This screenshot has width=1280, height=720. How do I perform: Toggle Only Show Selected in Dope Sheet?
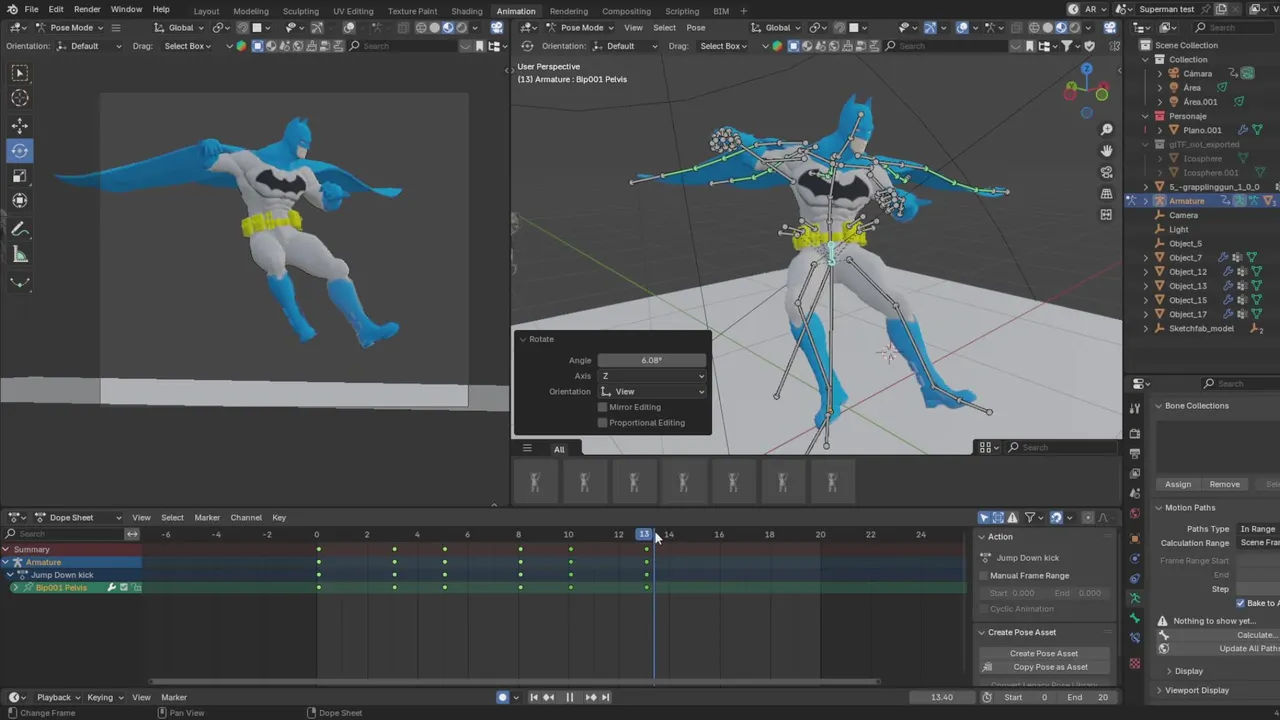[x=984, y=517]
